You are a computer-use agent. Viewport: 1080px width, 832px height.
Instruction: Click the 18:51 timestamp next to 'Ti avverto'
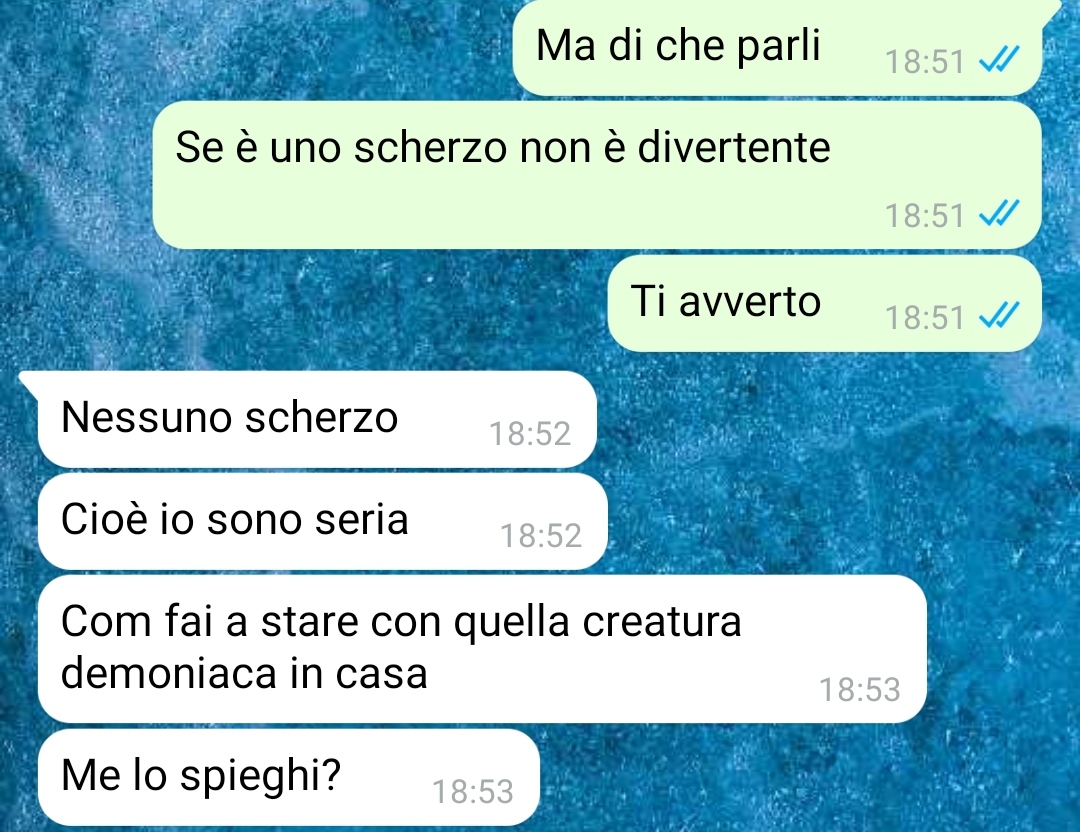(924, 318)
